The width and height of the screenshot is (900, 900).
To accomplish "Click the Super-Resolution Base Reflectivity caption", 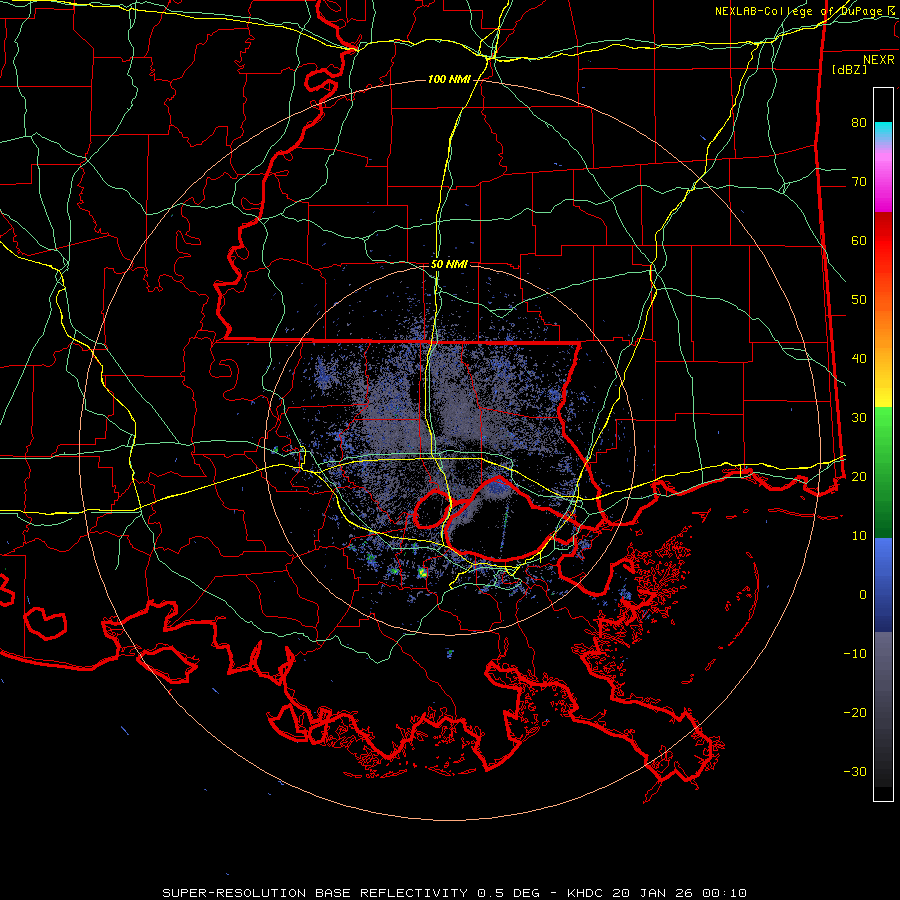I will tap(455, 893).
